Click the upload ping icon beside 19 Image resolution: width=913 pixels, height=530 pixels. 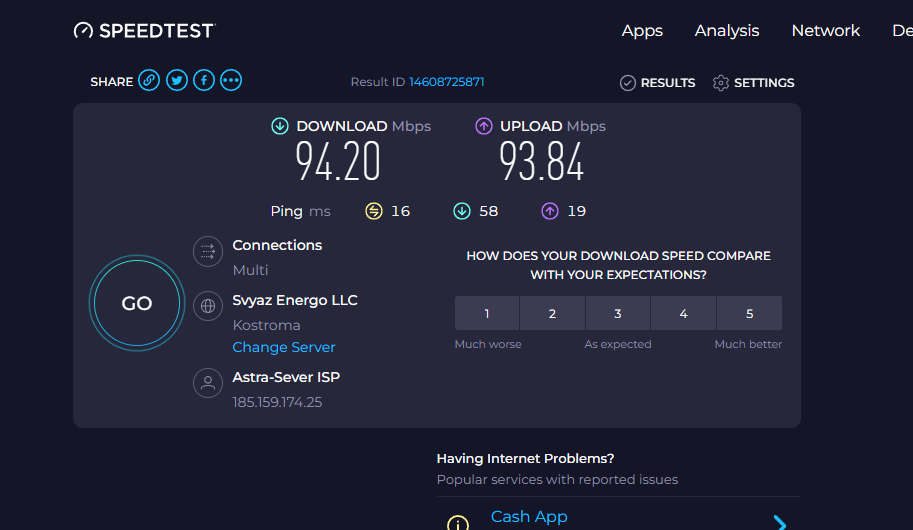pos(550,211)
